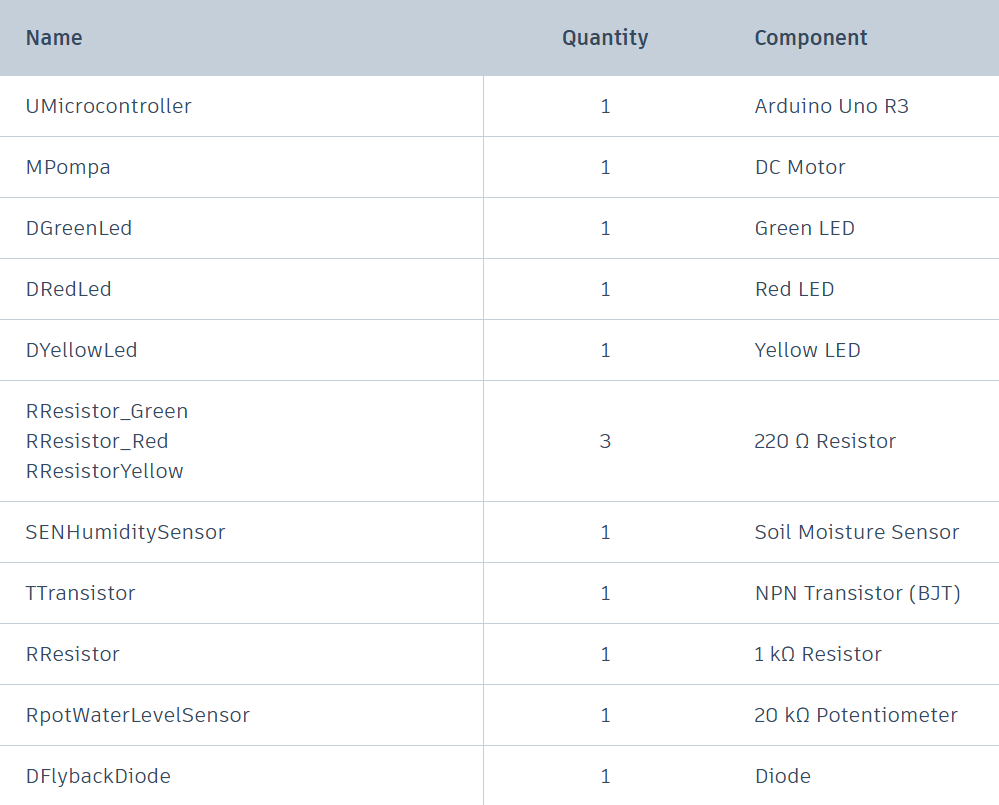Screen dimensions: 999x805
Task: Click the NPN Transistor (BJT) cell
Action: pos(858,593)
